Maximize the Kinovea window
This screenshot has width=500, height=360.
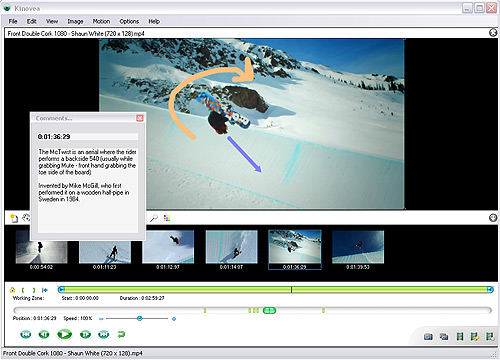pyautogui.click(x=479, y=8)
